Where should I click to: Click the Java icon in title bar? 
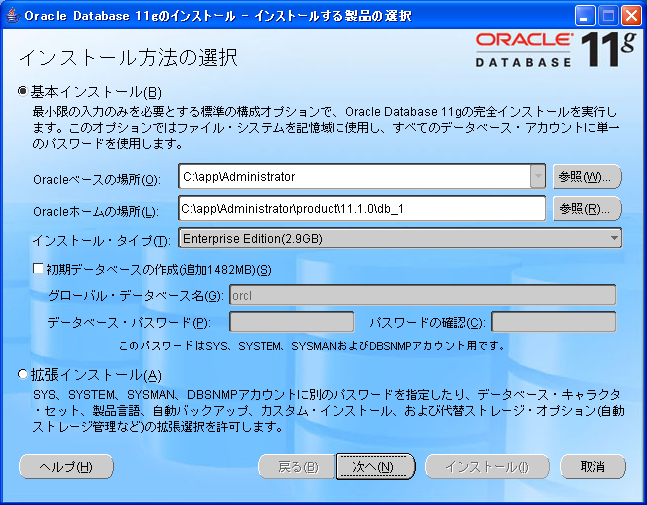[x=12, y=16]
